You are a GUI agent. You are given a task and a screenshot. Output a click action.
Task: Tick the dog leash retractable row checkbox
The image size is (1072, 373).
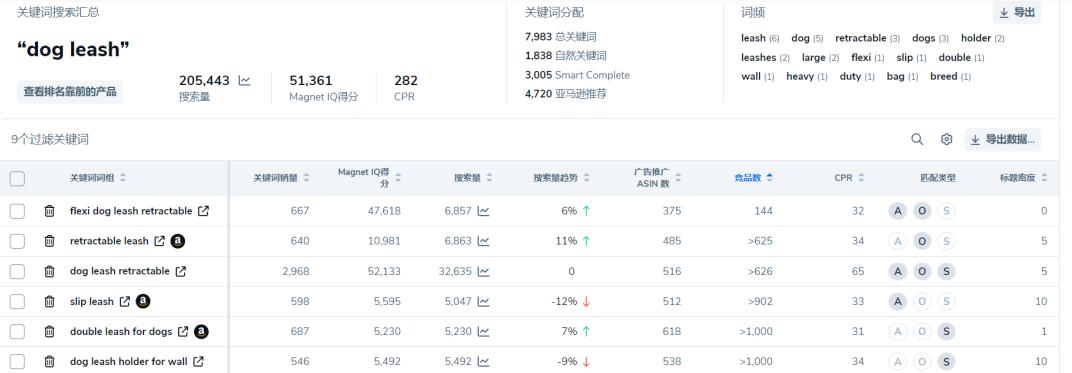click(17, 271)
